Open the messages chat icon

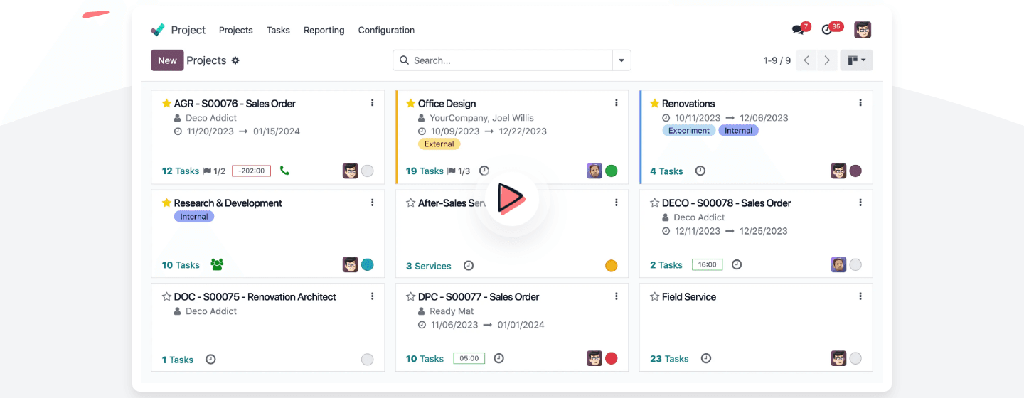point(798,29)
